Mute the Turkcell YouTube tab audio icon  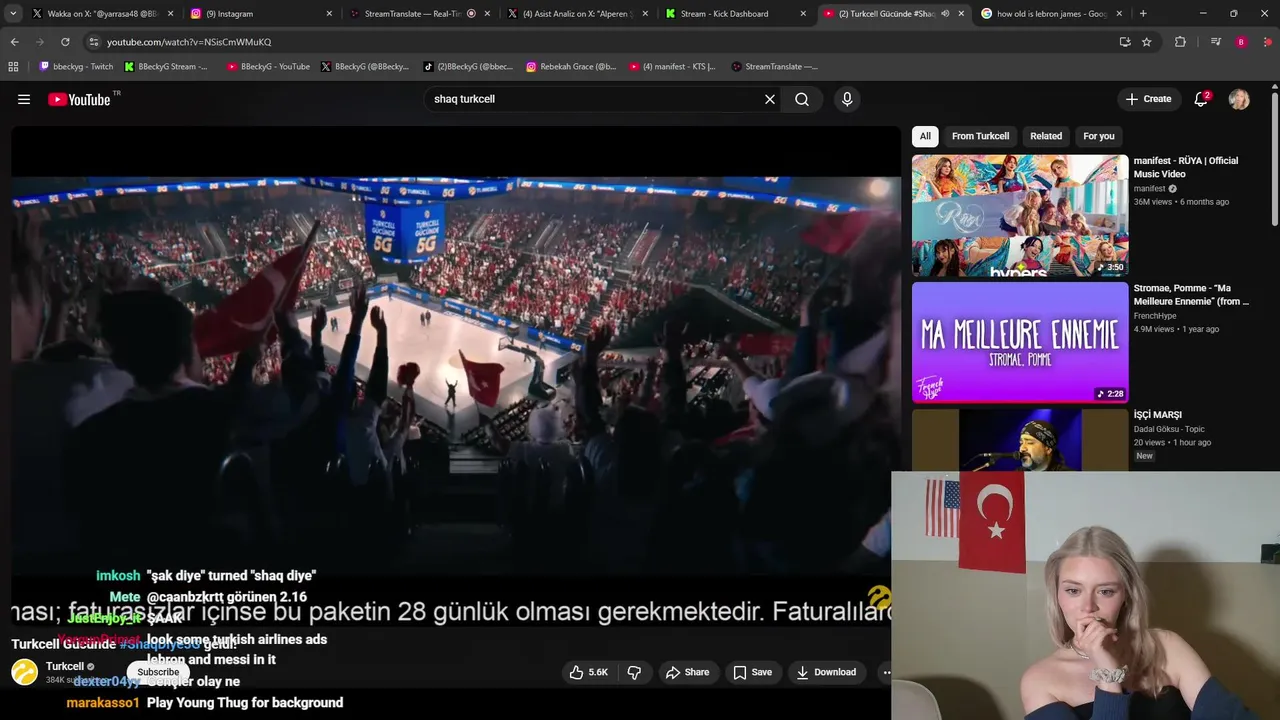click(945, 14)
